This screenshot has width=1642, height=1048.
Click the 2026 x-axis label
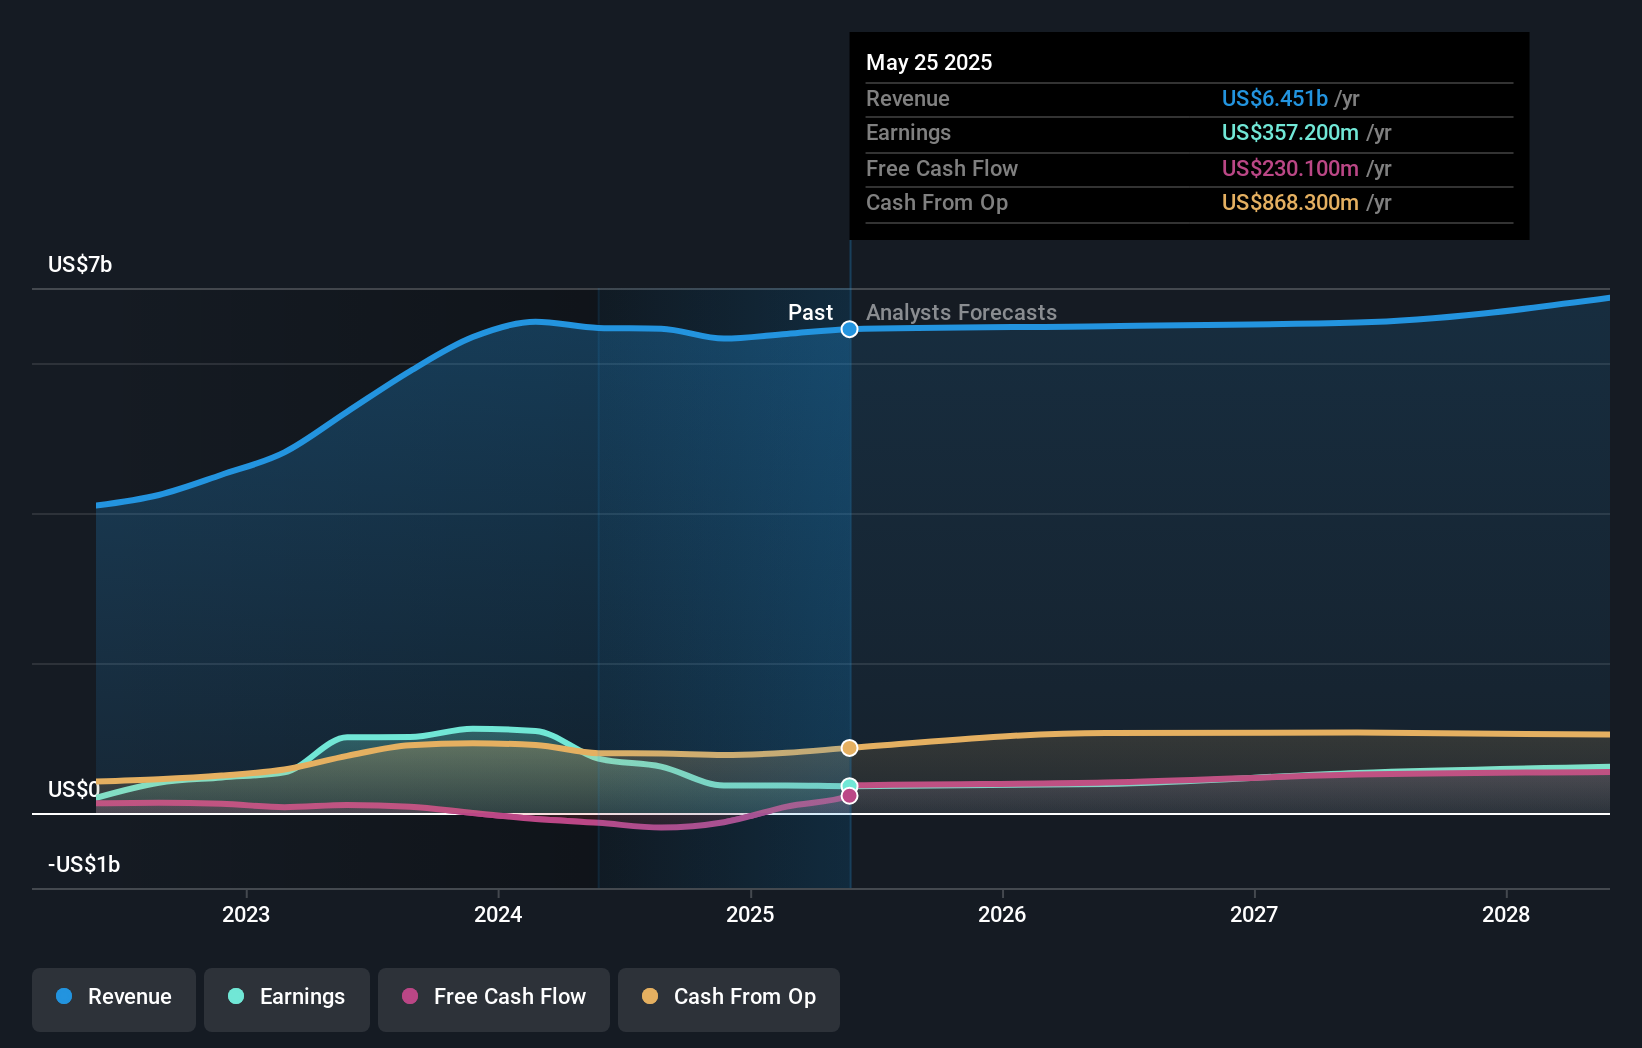(x=1002, y=914)
